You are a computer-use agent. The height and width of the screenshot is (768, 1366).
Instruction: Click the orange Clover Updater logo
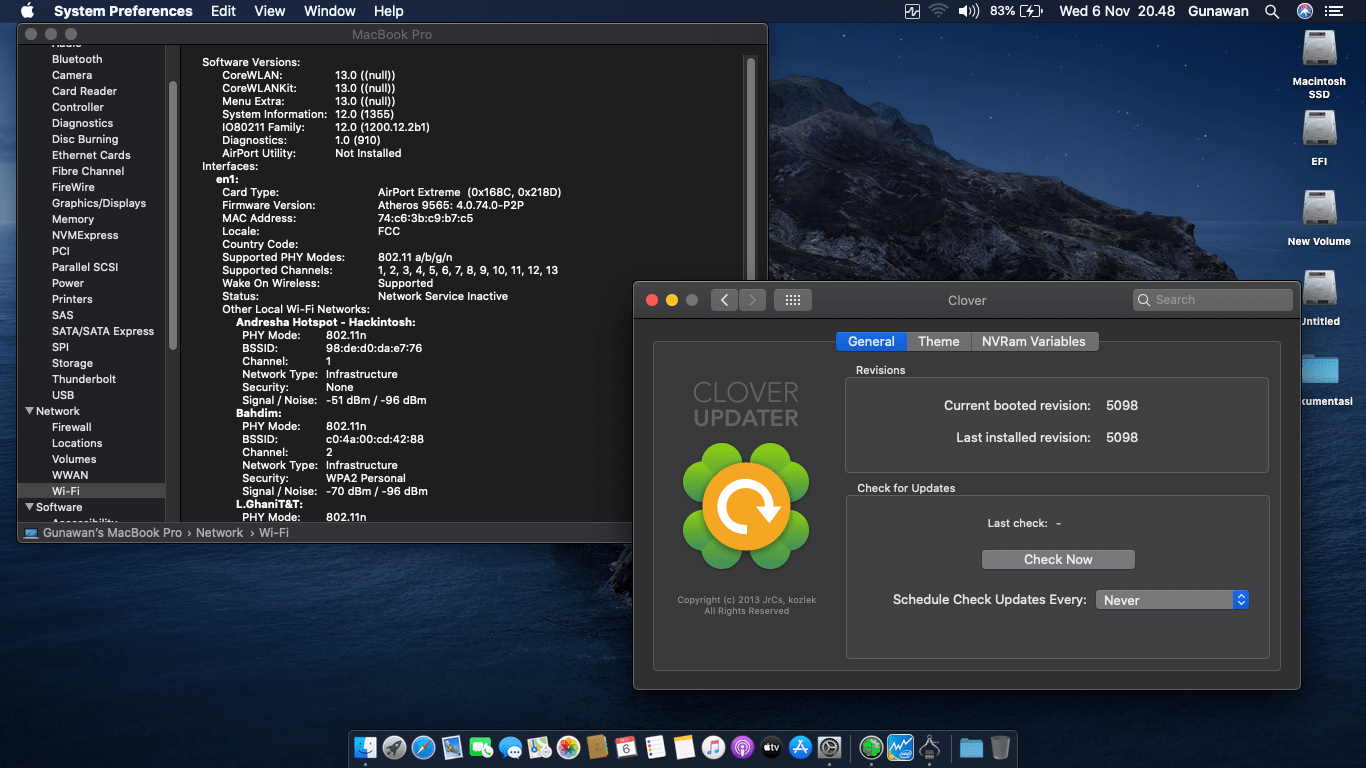[746, 508]
